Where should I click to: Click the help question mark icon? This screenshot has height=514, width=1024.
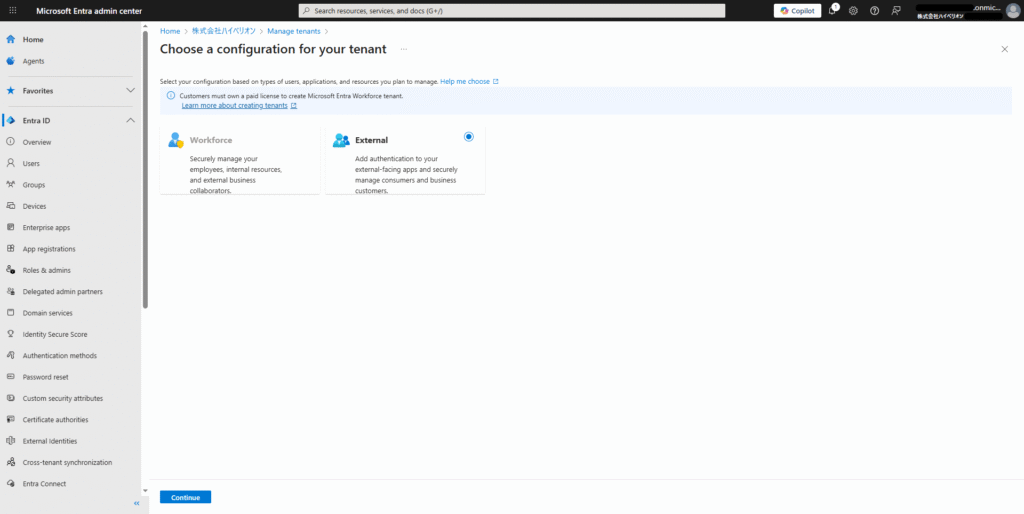pos(874,10)
